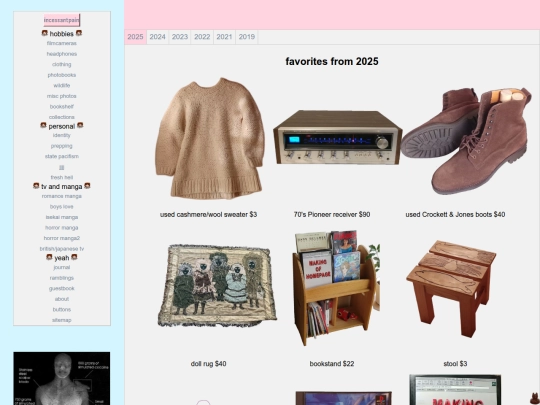Viewport: 540px width, 405px height.
Task: Click the icon right of yeah heading
Action: (74, 257)
